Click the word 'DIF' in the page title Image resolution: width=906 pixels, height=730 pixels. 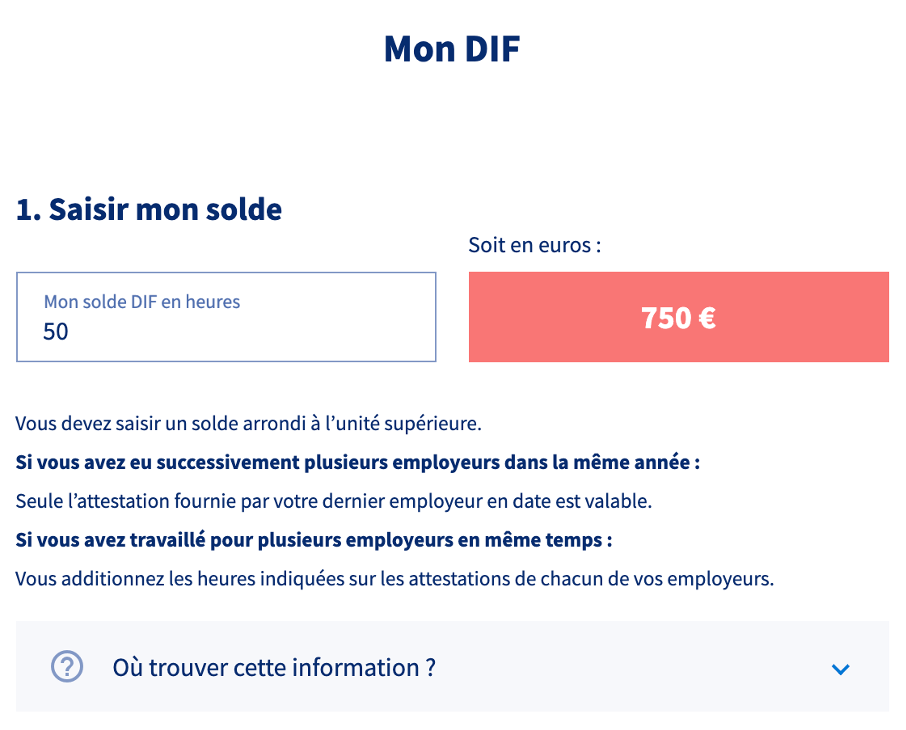pos(492,49)
